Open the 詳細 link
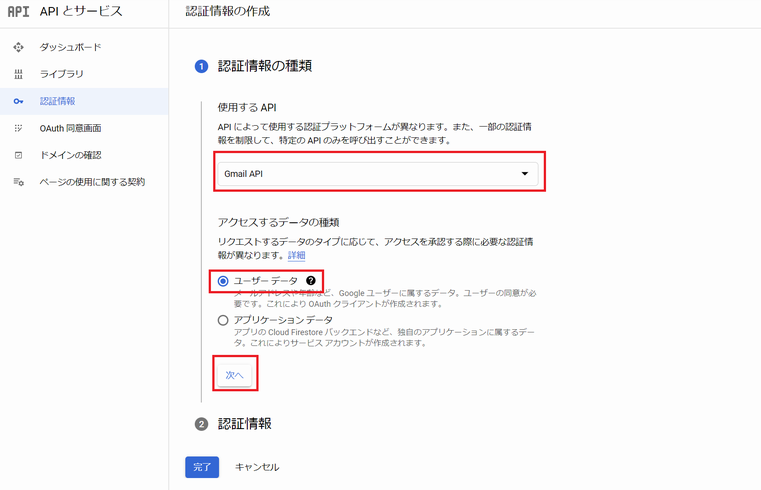This screenshot has width=761, height=490. coord(297,255)
